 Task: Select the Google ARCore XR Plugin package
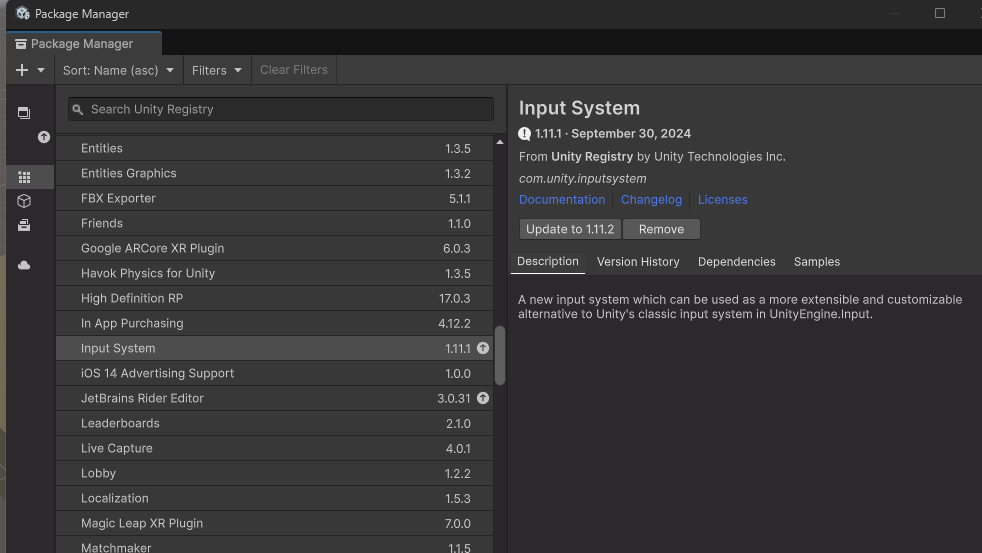coord(274,249)
